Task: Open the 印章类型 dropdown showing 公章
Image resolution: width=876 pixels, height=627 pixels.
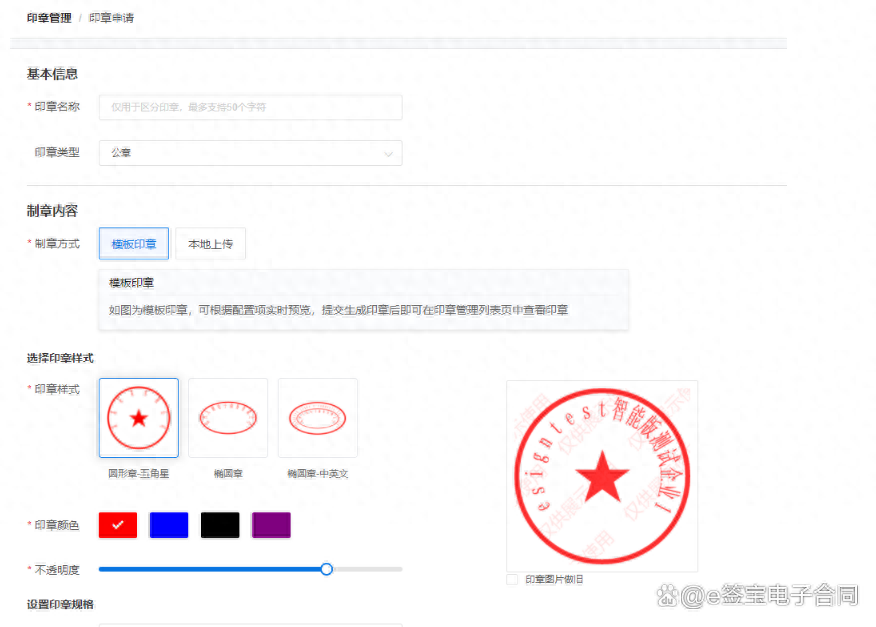Action: tap(250, 153)
